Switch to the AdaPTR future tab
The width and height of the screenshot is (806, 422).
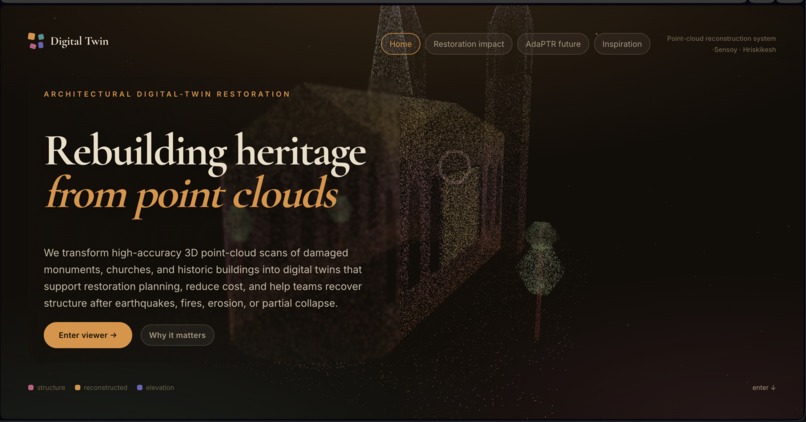553,44
